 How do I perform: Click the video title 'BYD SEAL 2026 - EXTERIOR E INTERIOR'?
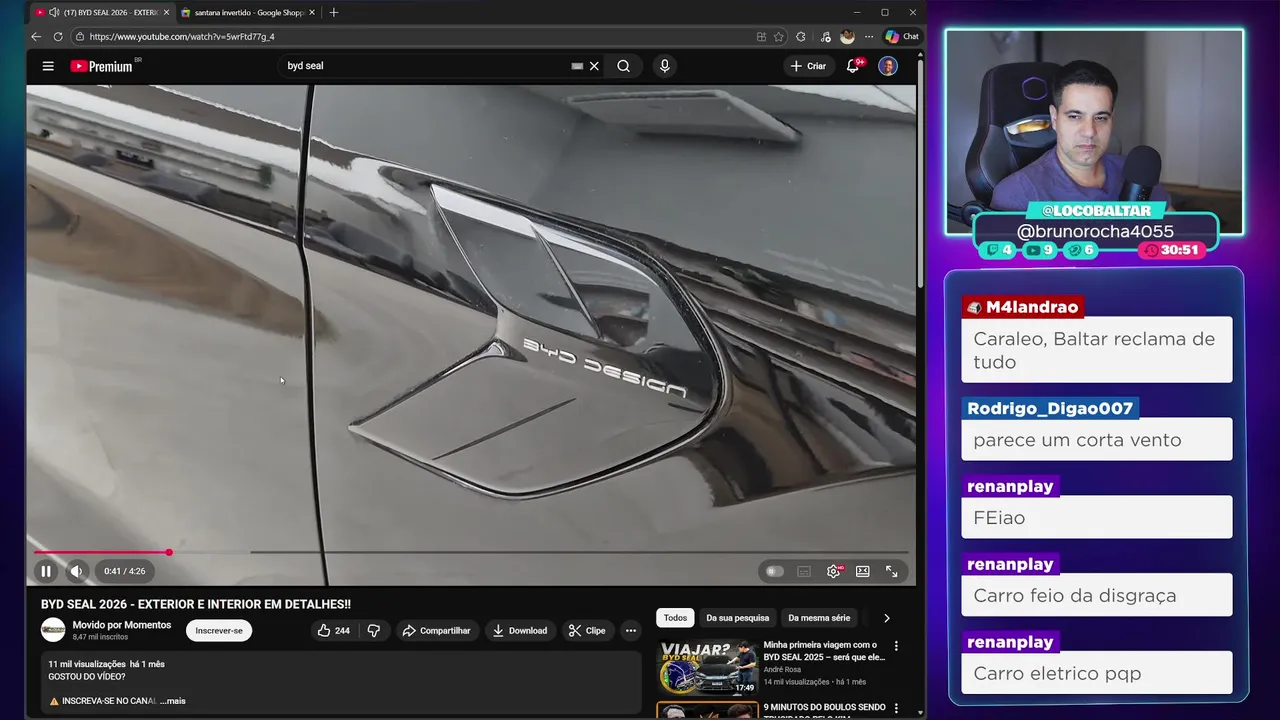click(x=196, y=604)
